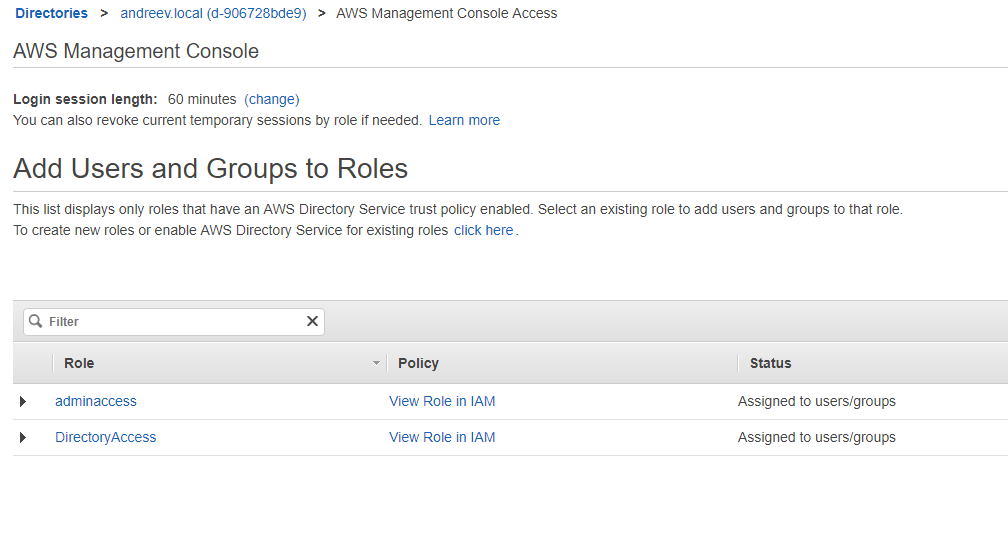Click 'AWS Management Console Access' breadcrumb text
This screenshot has width=1008, height=549.
[447, 14]
